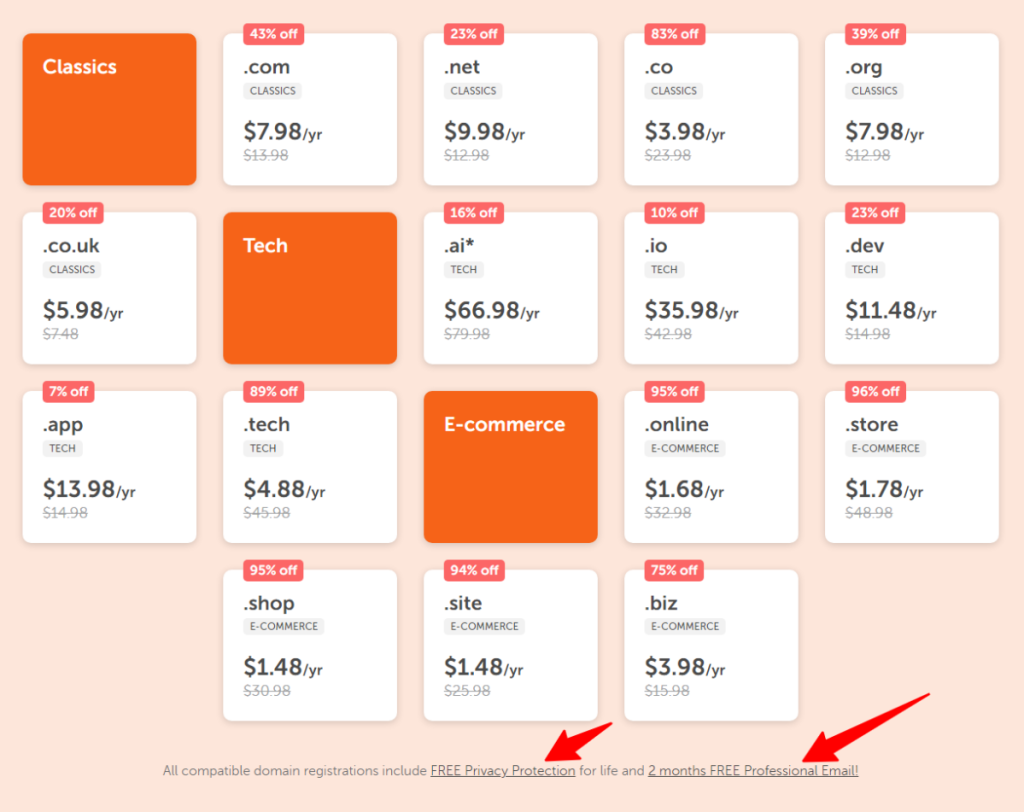Click the .ai domain pricing card

pos(510,289)
